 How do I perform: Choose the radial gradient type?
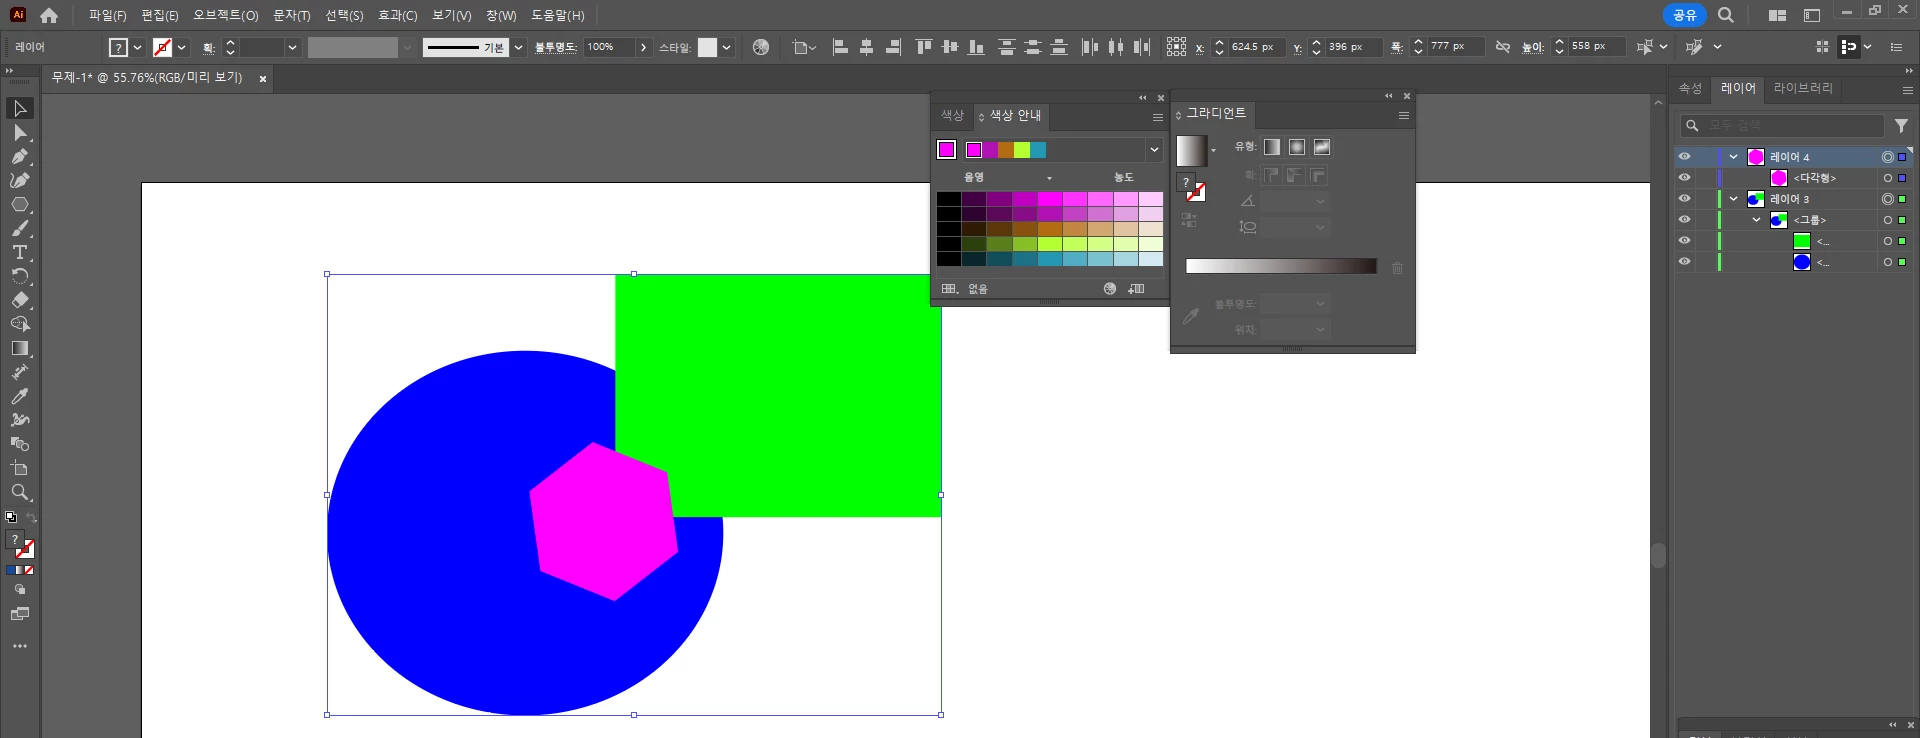tap(1297, 147)
